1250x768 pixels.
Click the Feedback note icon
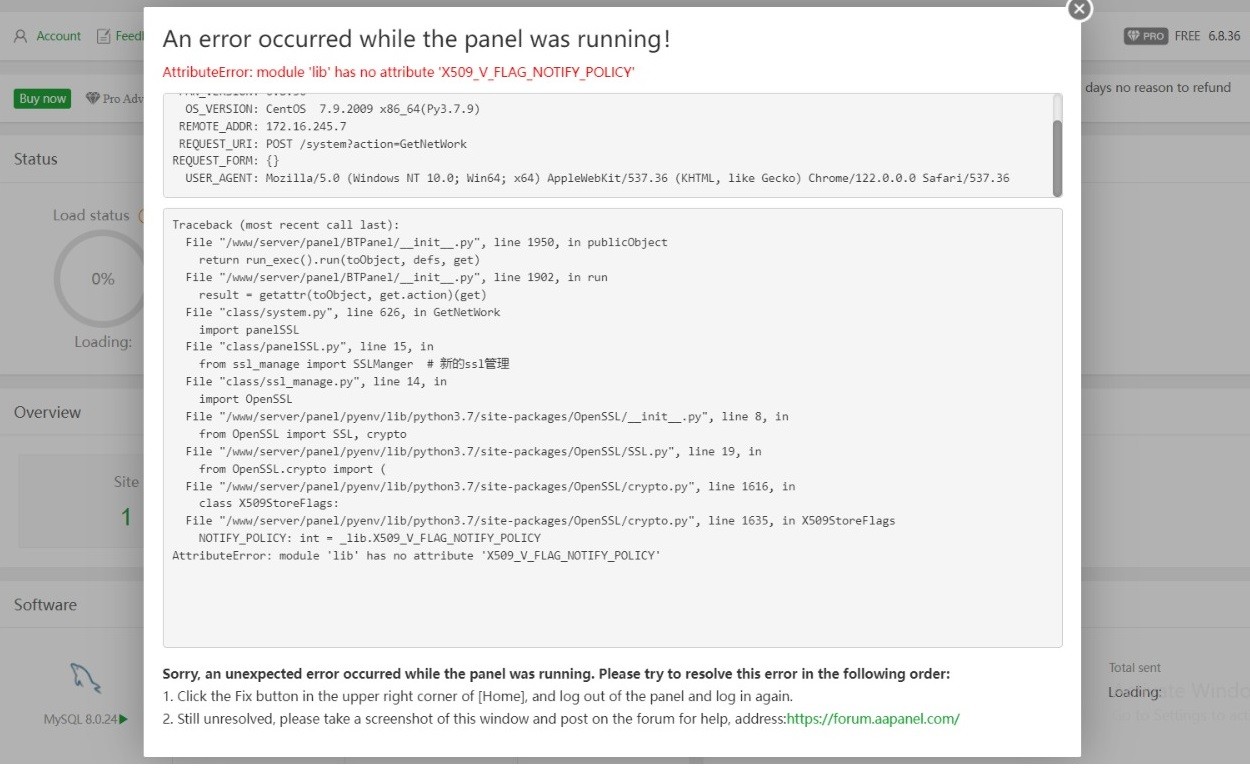103,36
